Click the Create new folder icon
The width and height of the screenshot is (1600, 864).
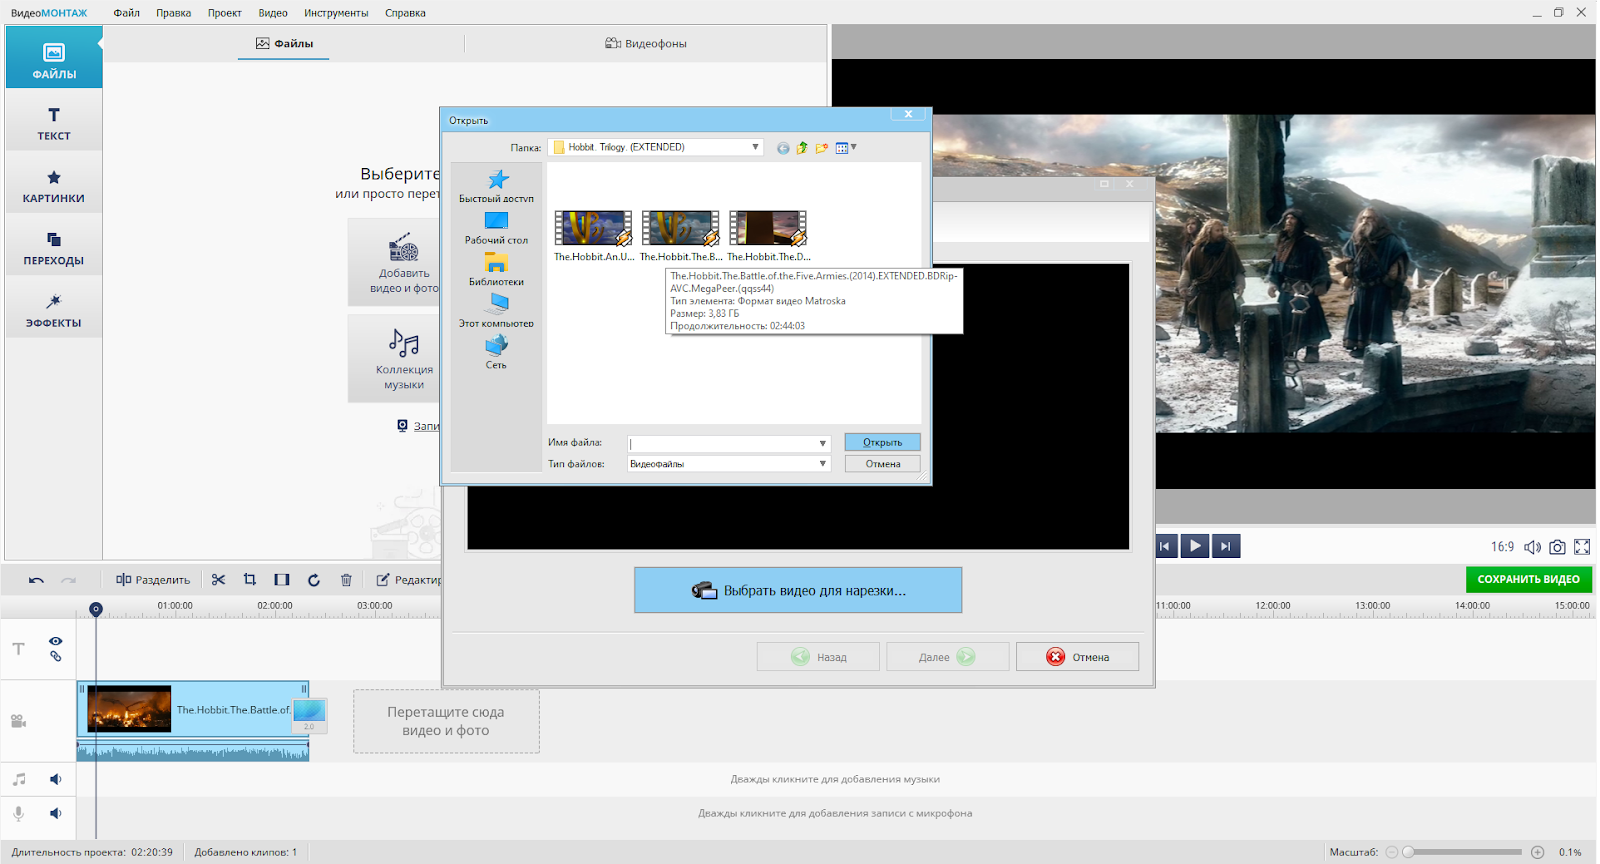coord(822,148)
